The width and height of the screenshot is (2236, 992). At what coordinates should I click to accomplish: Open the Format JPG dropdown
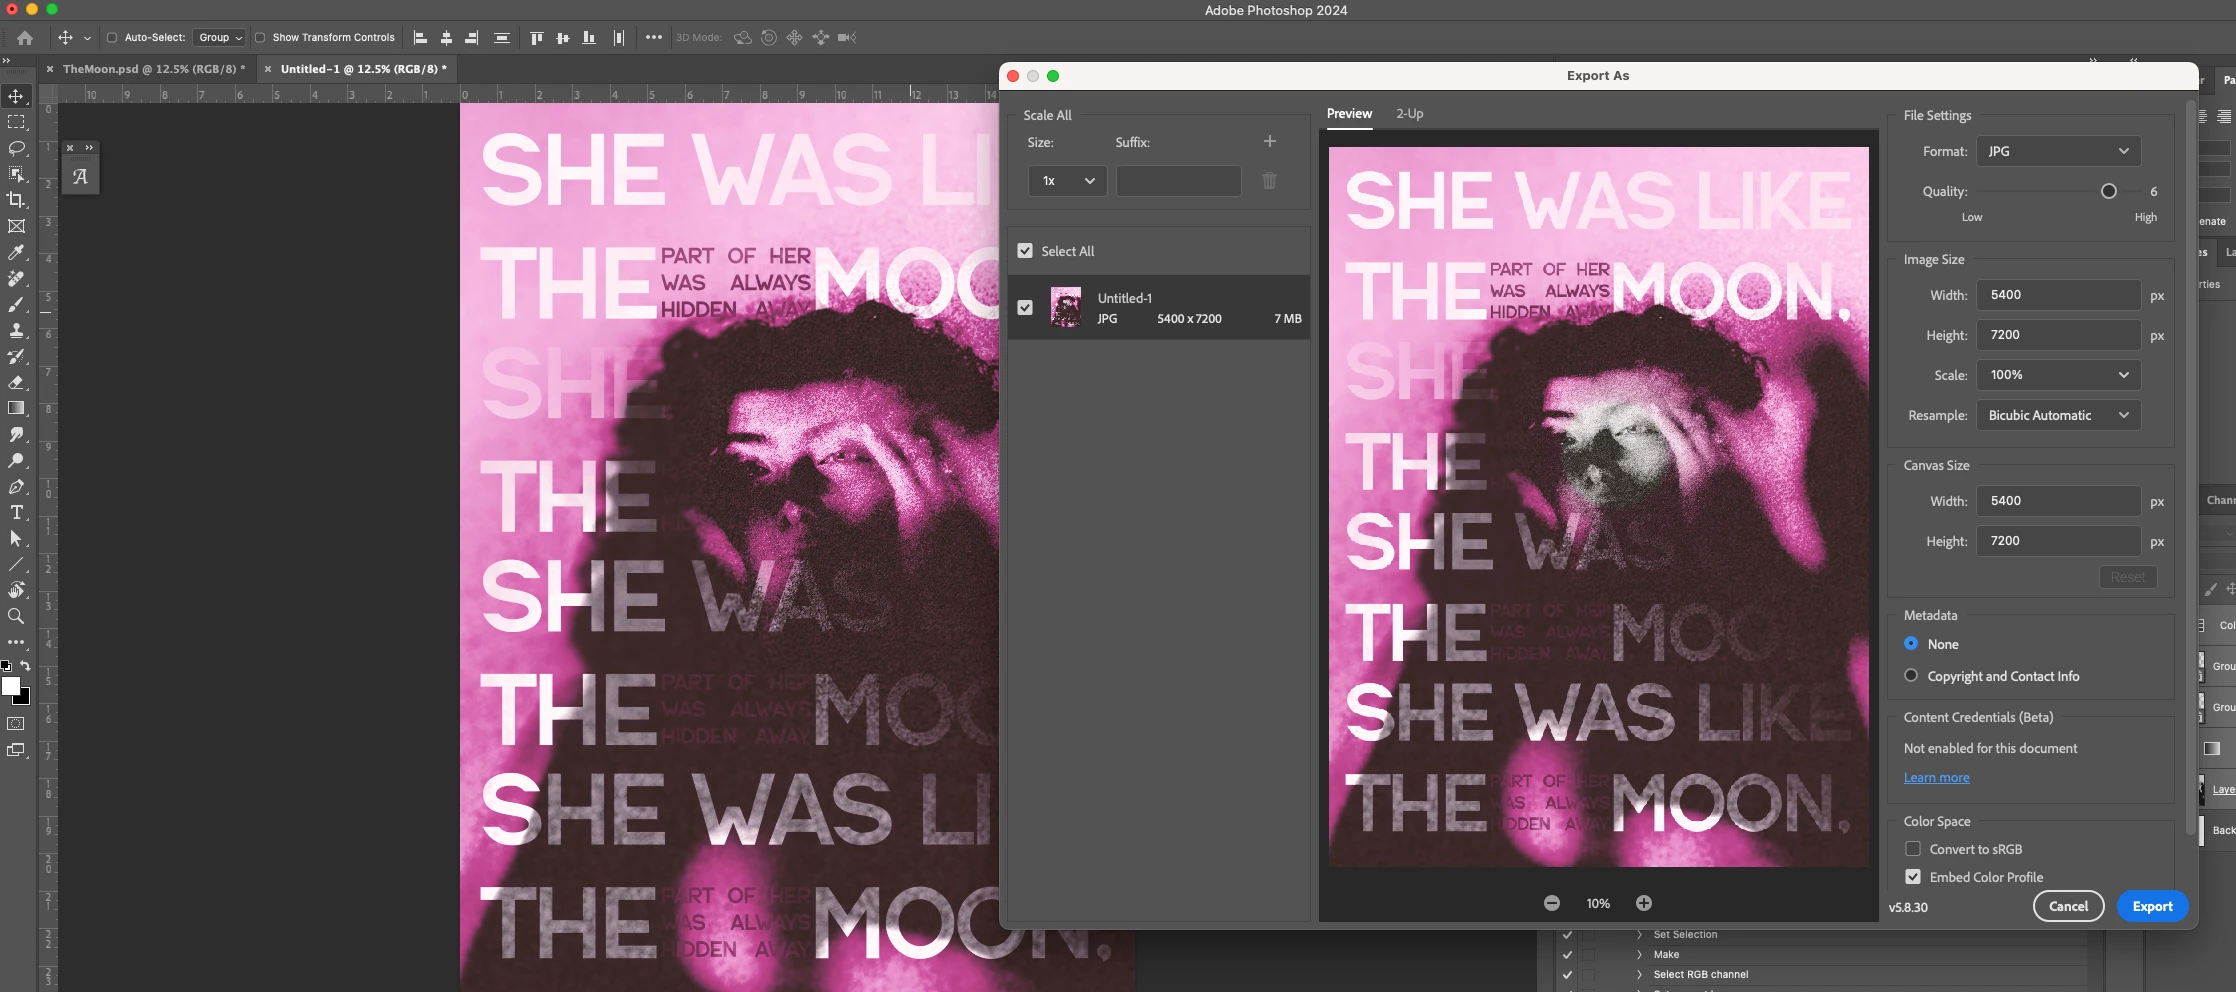[x=2058, y=151]
